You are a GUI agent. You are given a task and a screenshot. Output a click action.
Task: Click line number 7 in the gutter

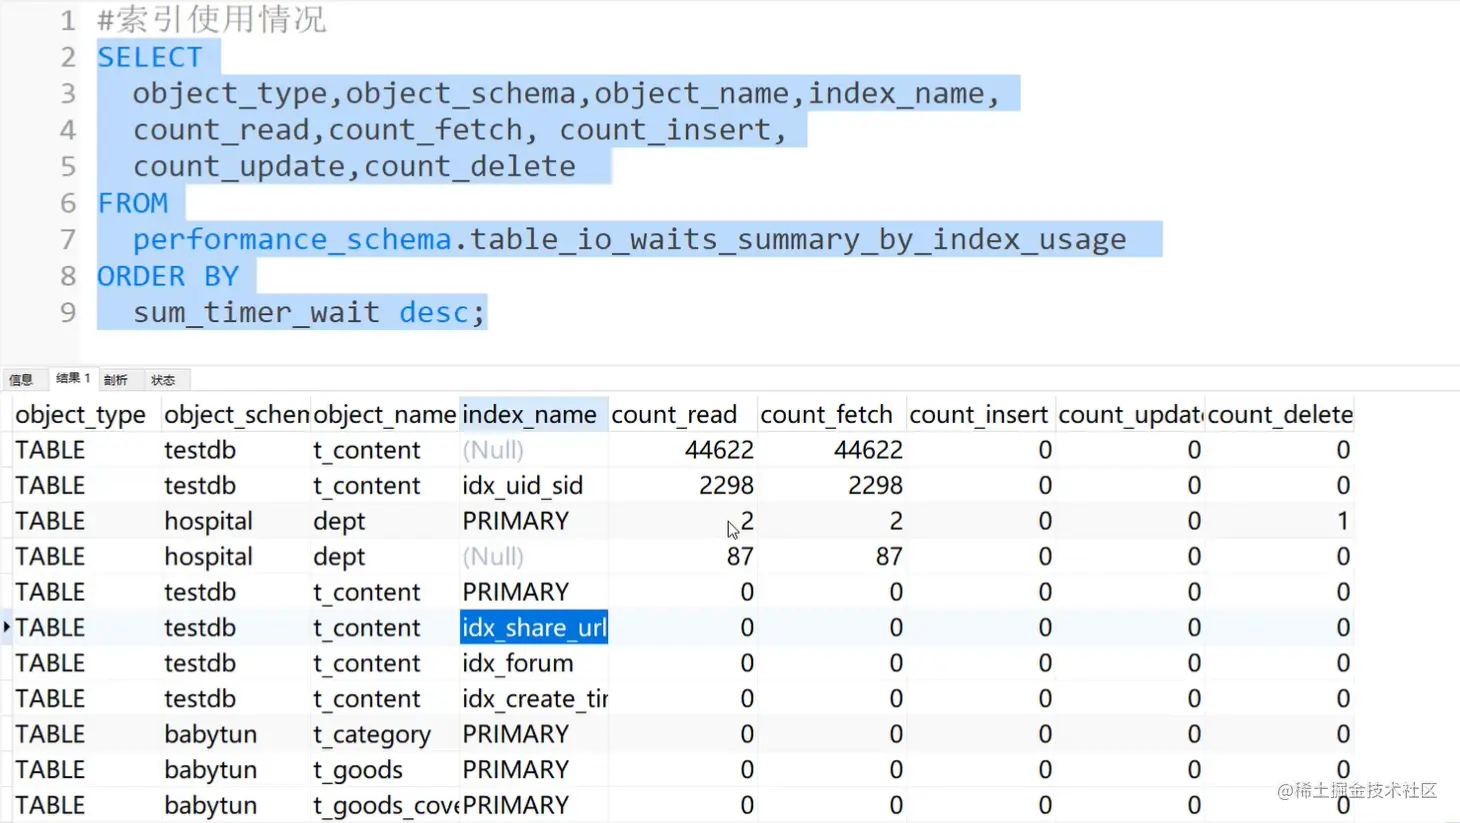tap(67, 240)
